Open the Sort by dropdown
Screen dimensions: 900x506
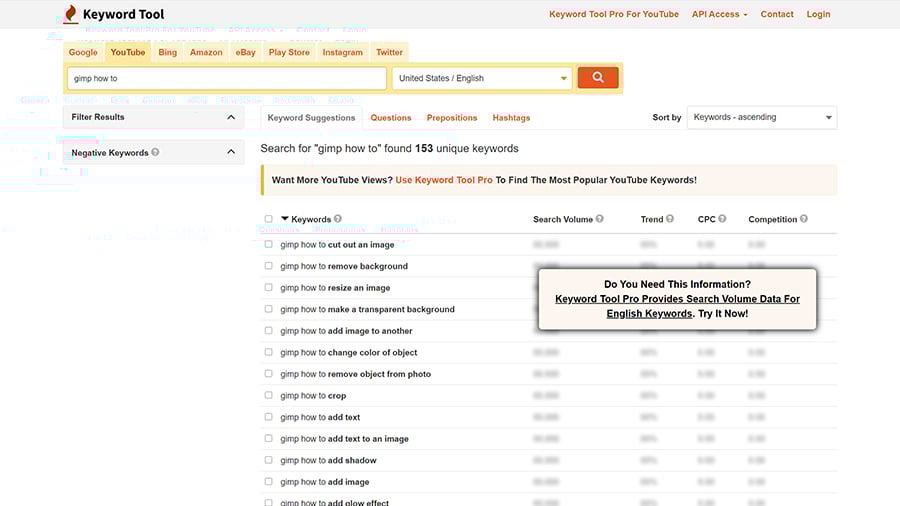tap(762, 117)
